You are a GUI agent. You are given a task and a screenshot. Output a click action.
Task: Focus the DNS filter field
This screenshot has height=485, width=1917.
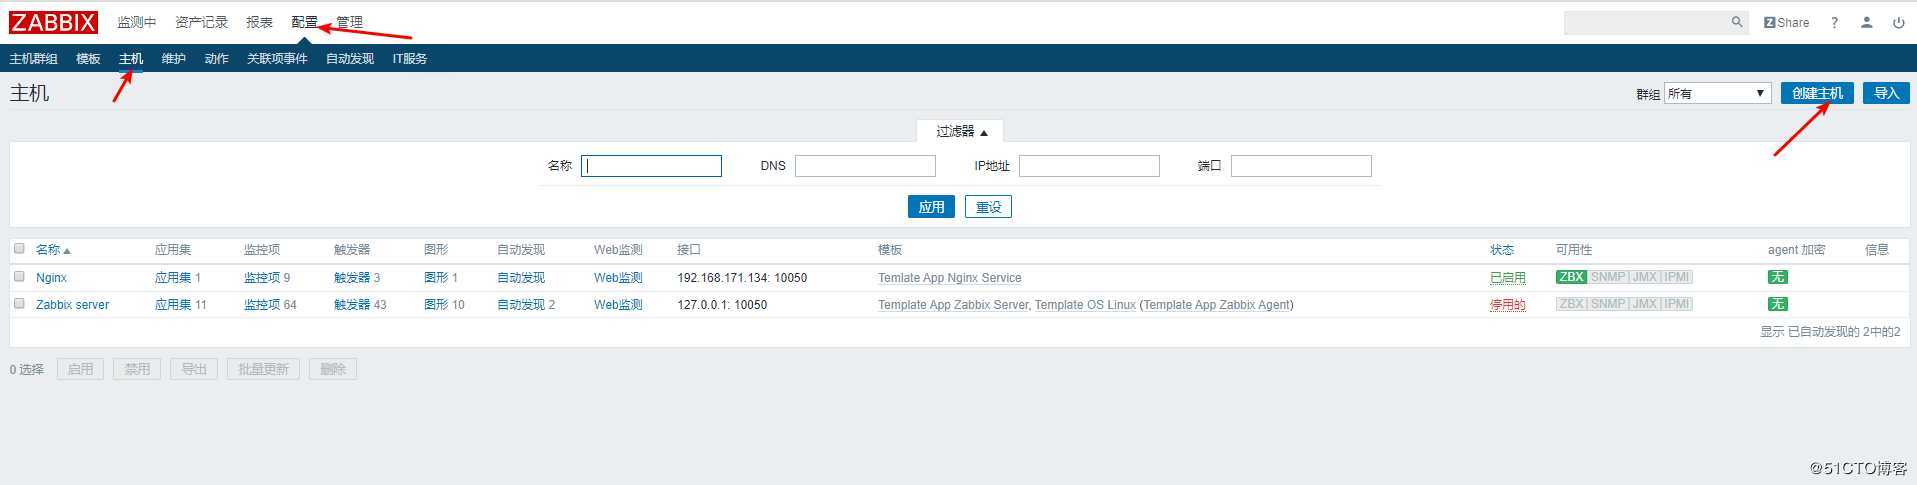865,166
